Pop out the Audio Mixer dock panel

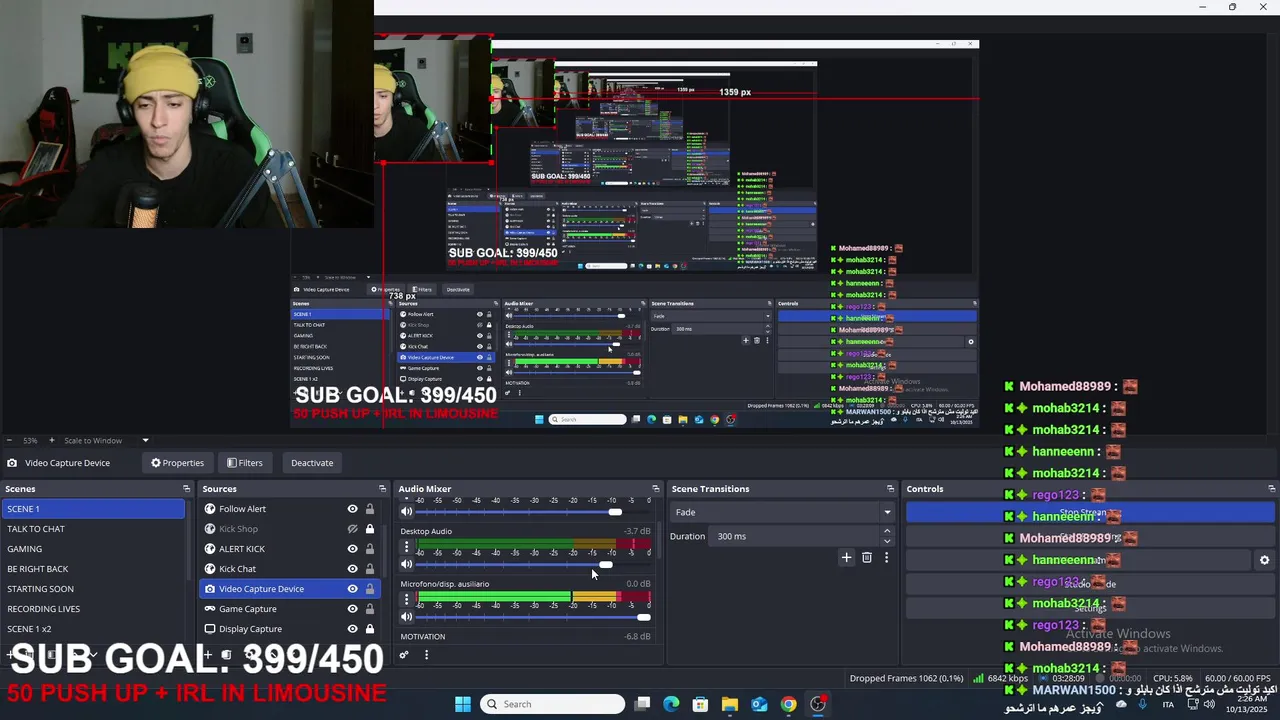(656, 489)
